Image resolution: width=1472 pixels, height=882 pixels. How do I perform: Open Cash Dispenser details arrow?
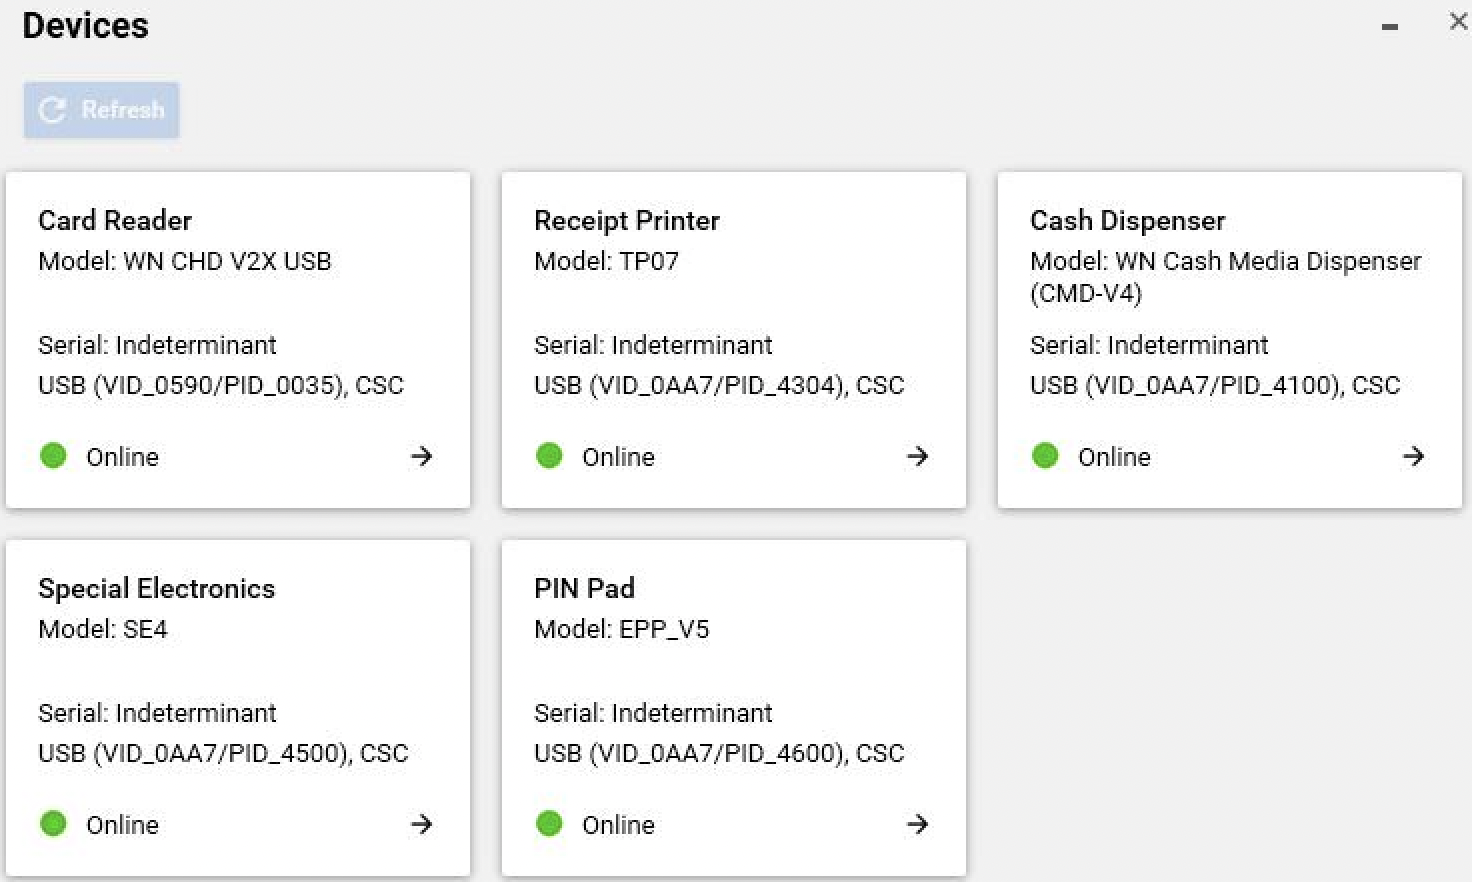tap(1413, 457)
